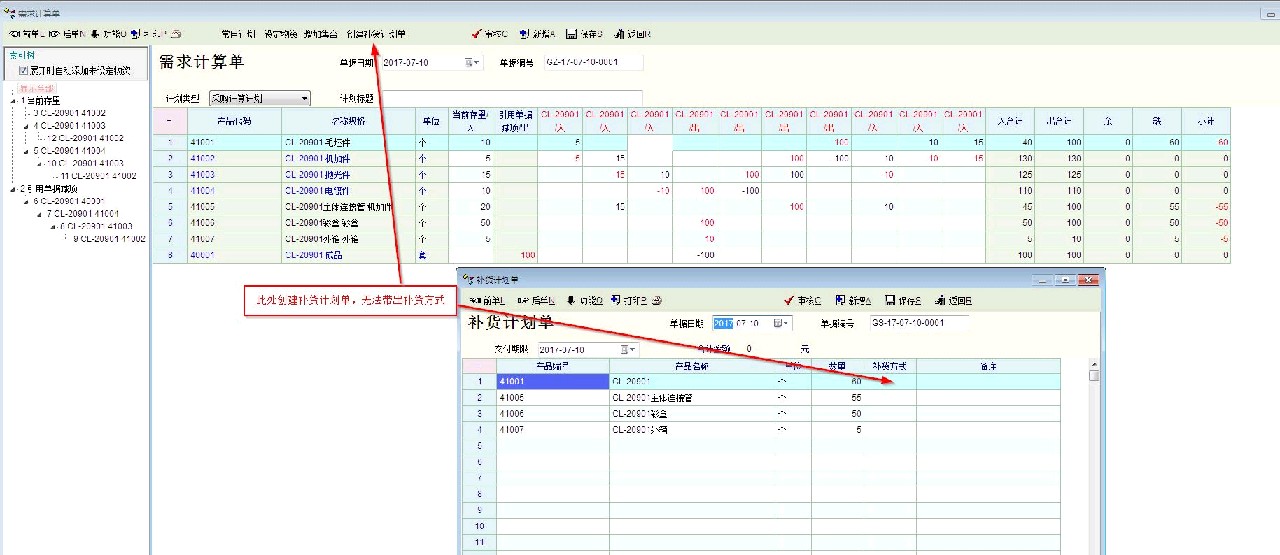Click the 前单 navigation icon in 补货计划单 window
The image size is (1280, 555).
pos(474,300)
